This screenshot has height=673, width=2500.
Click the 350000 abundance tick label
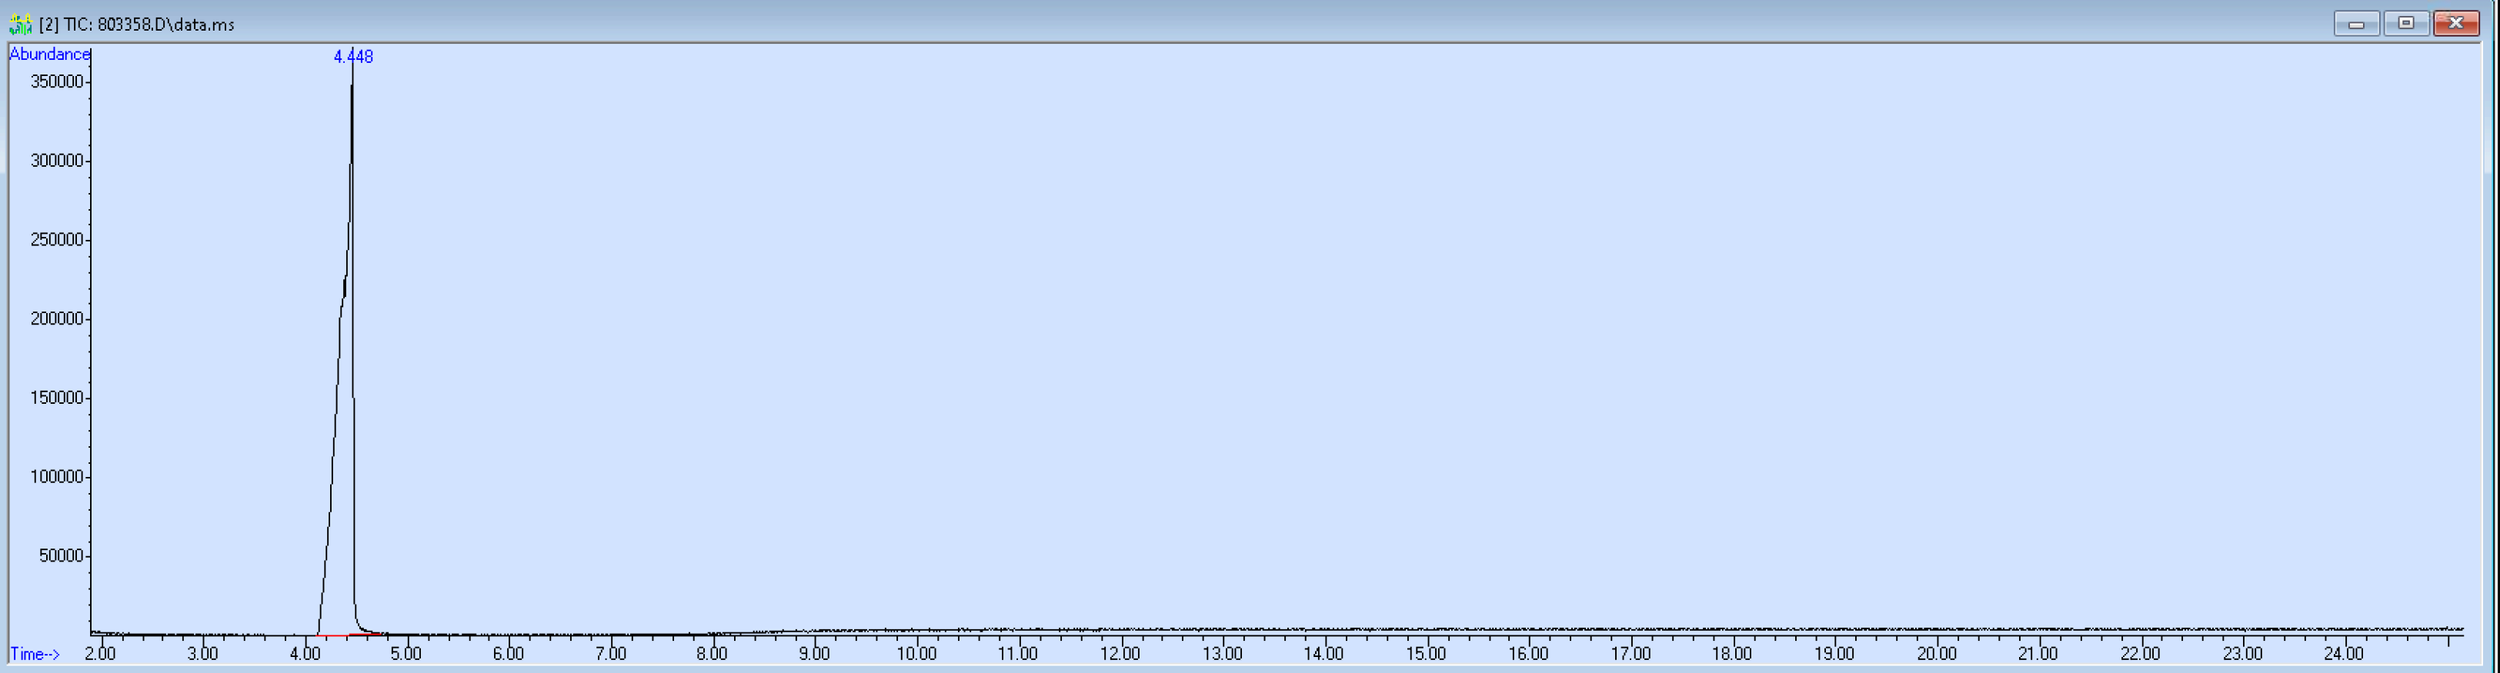[57, 82]
